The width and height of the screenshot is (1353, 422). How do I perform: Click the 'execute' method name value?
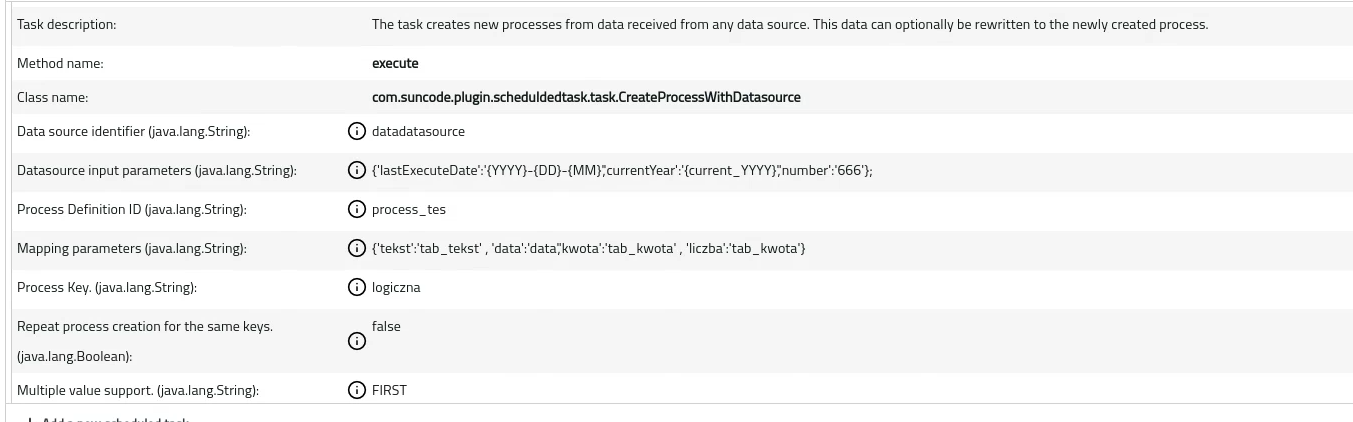[x=395, y=63]
